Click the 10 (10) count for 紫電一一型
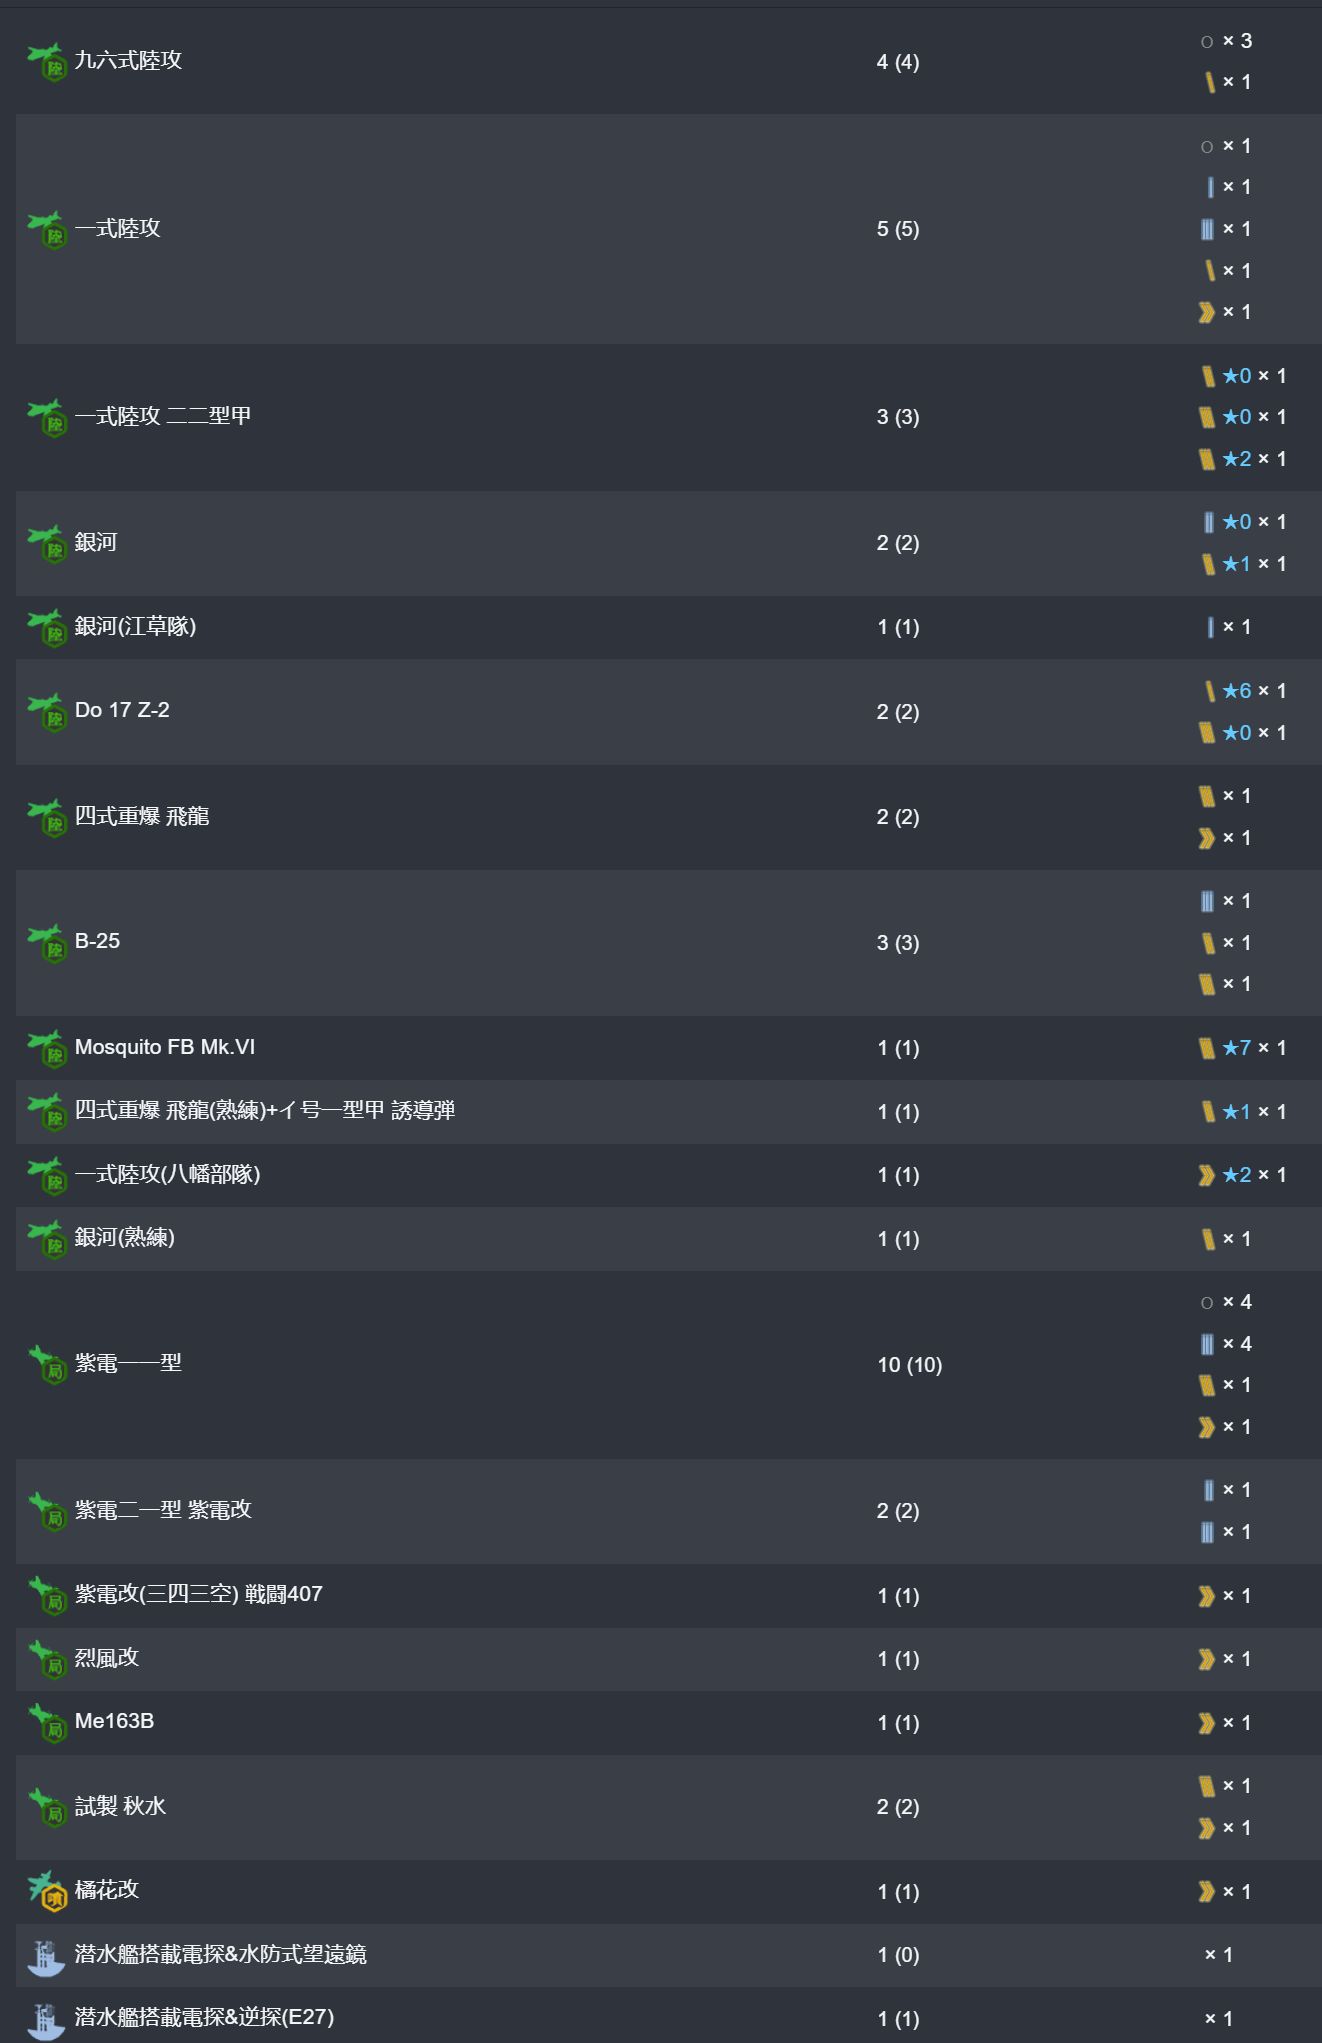 (x=909, y=1365)
